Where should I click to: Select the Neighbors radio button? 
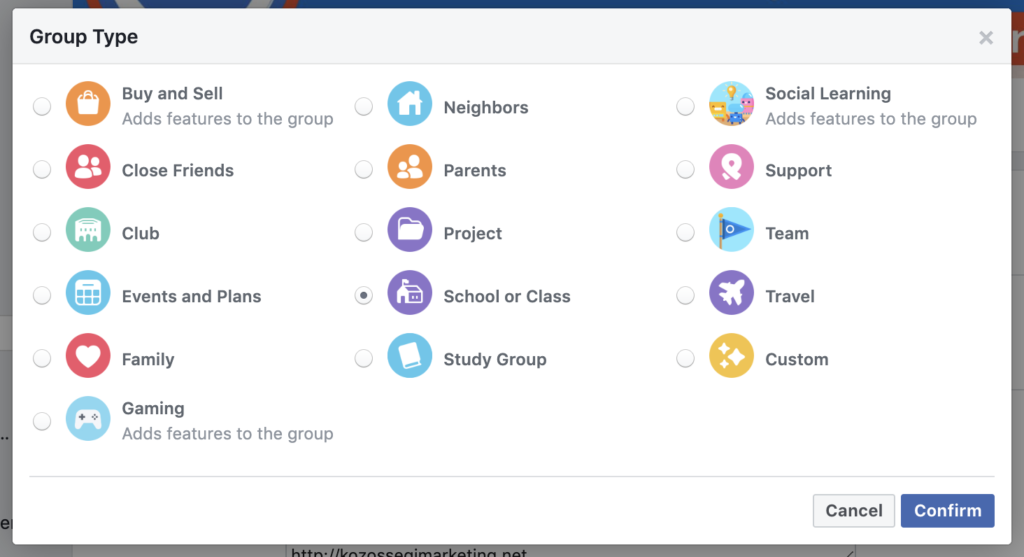[364, 106]
